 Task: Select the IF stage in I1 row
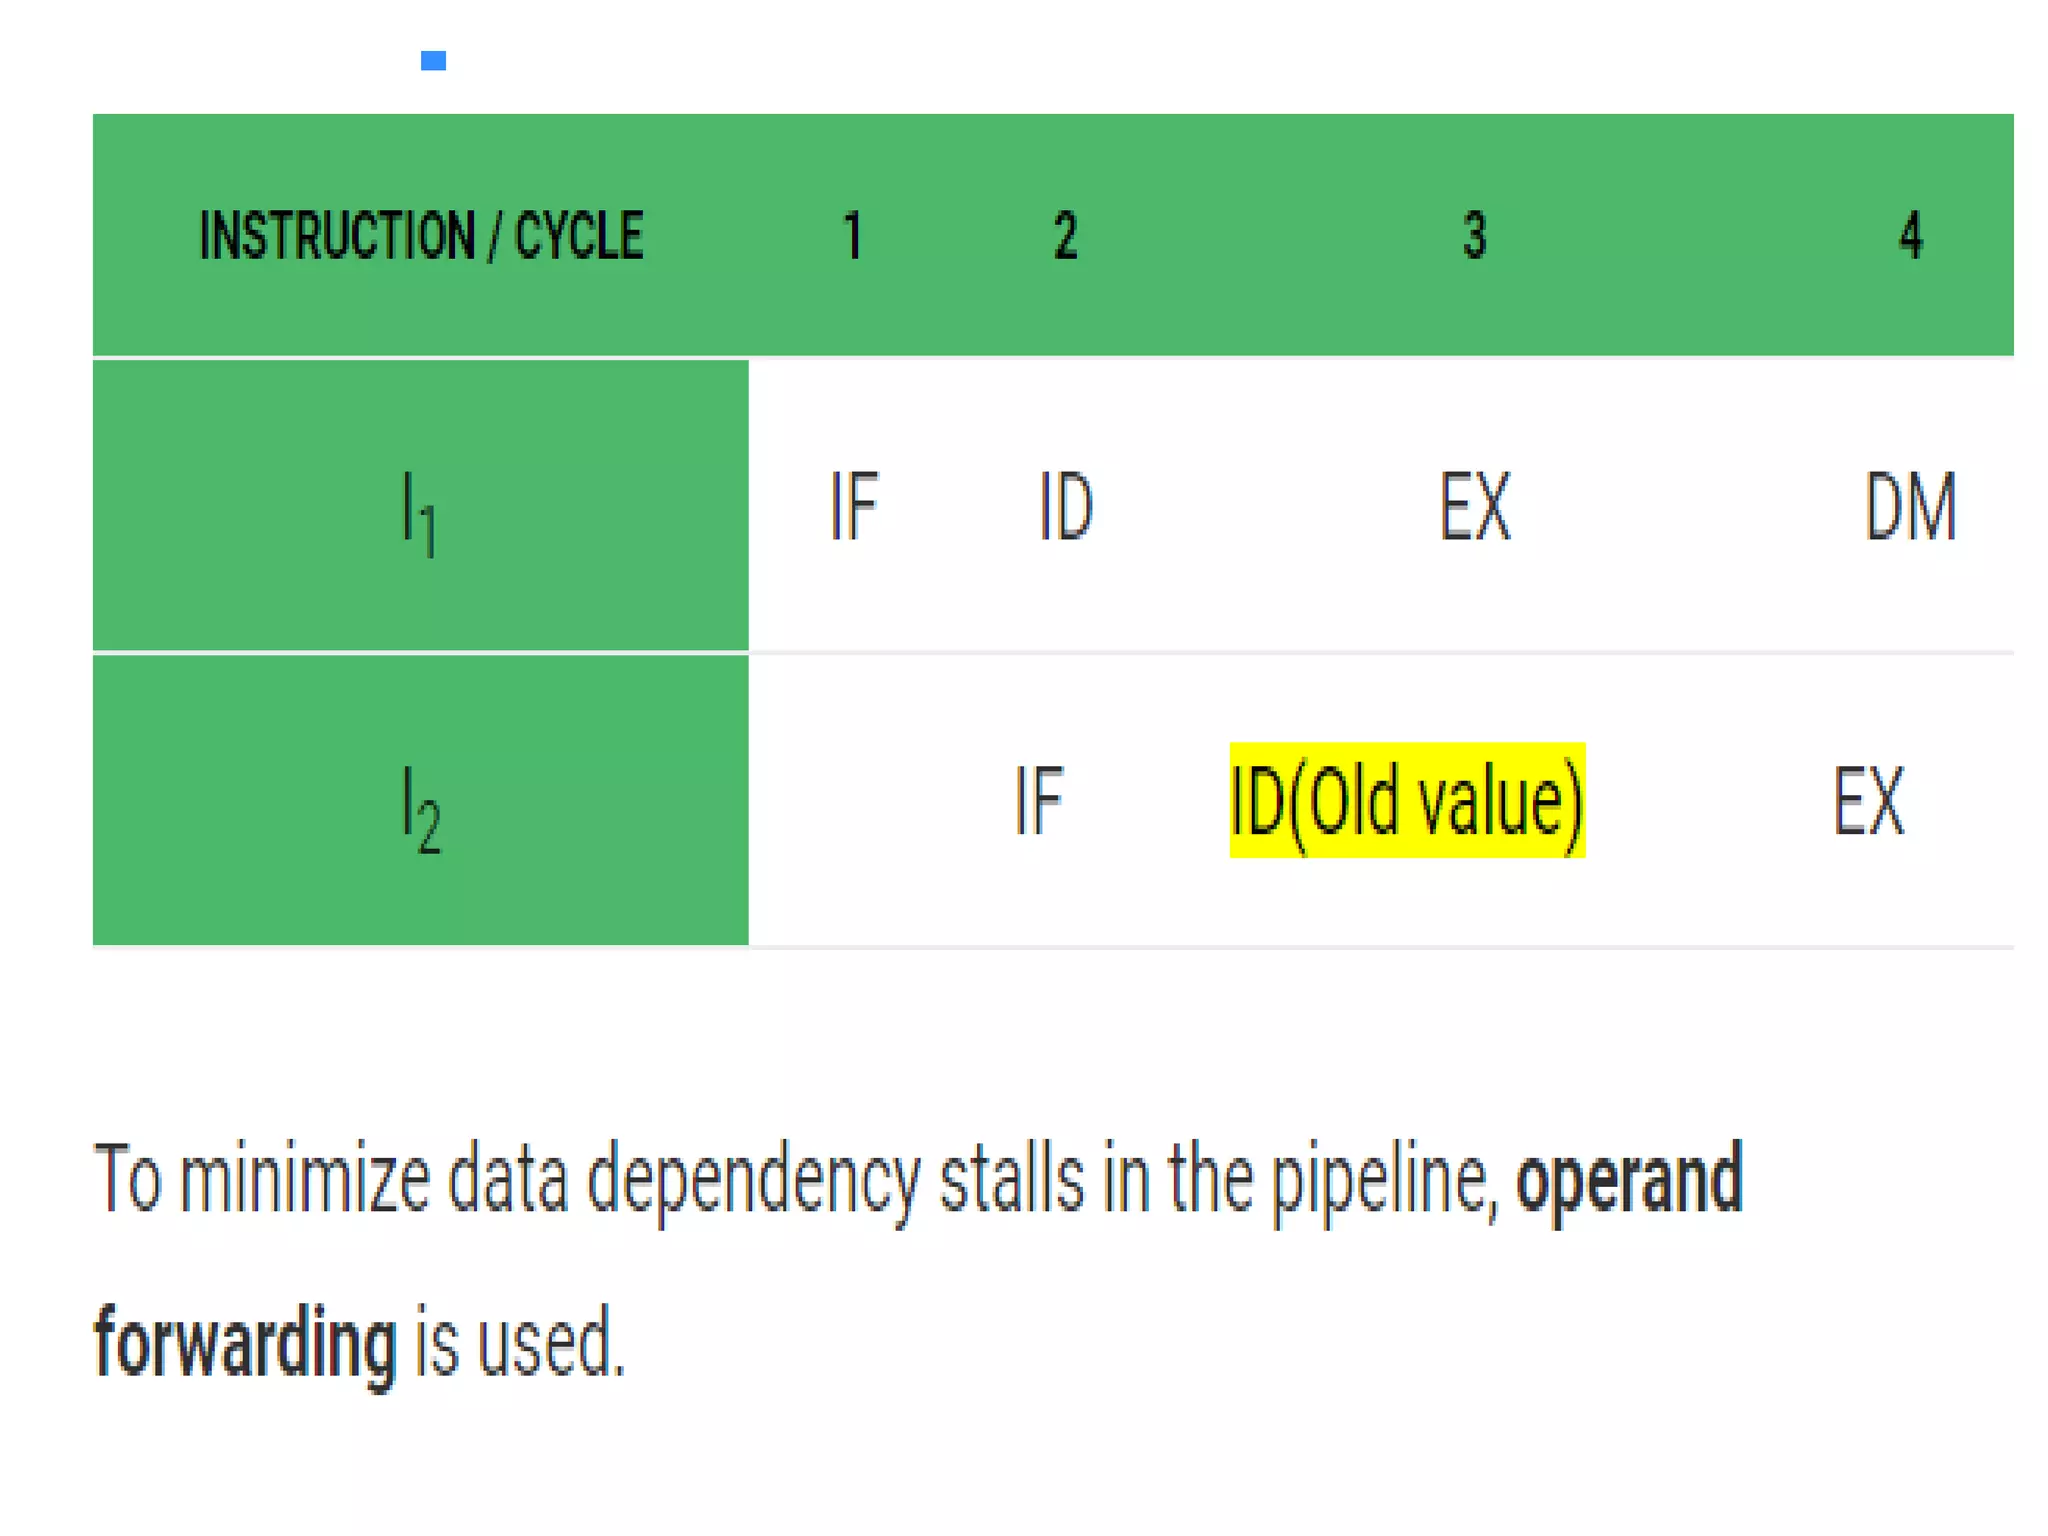tap(854, 507)
